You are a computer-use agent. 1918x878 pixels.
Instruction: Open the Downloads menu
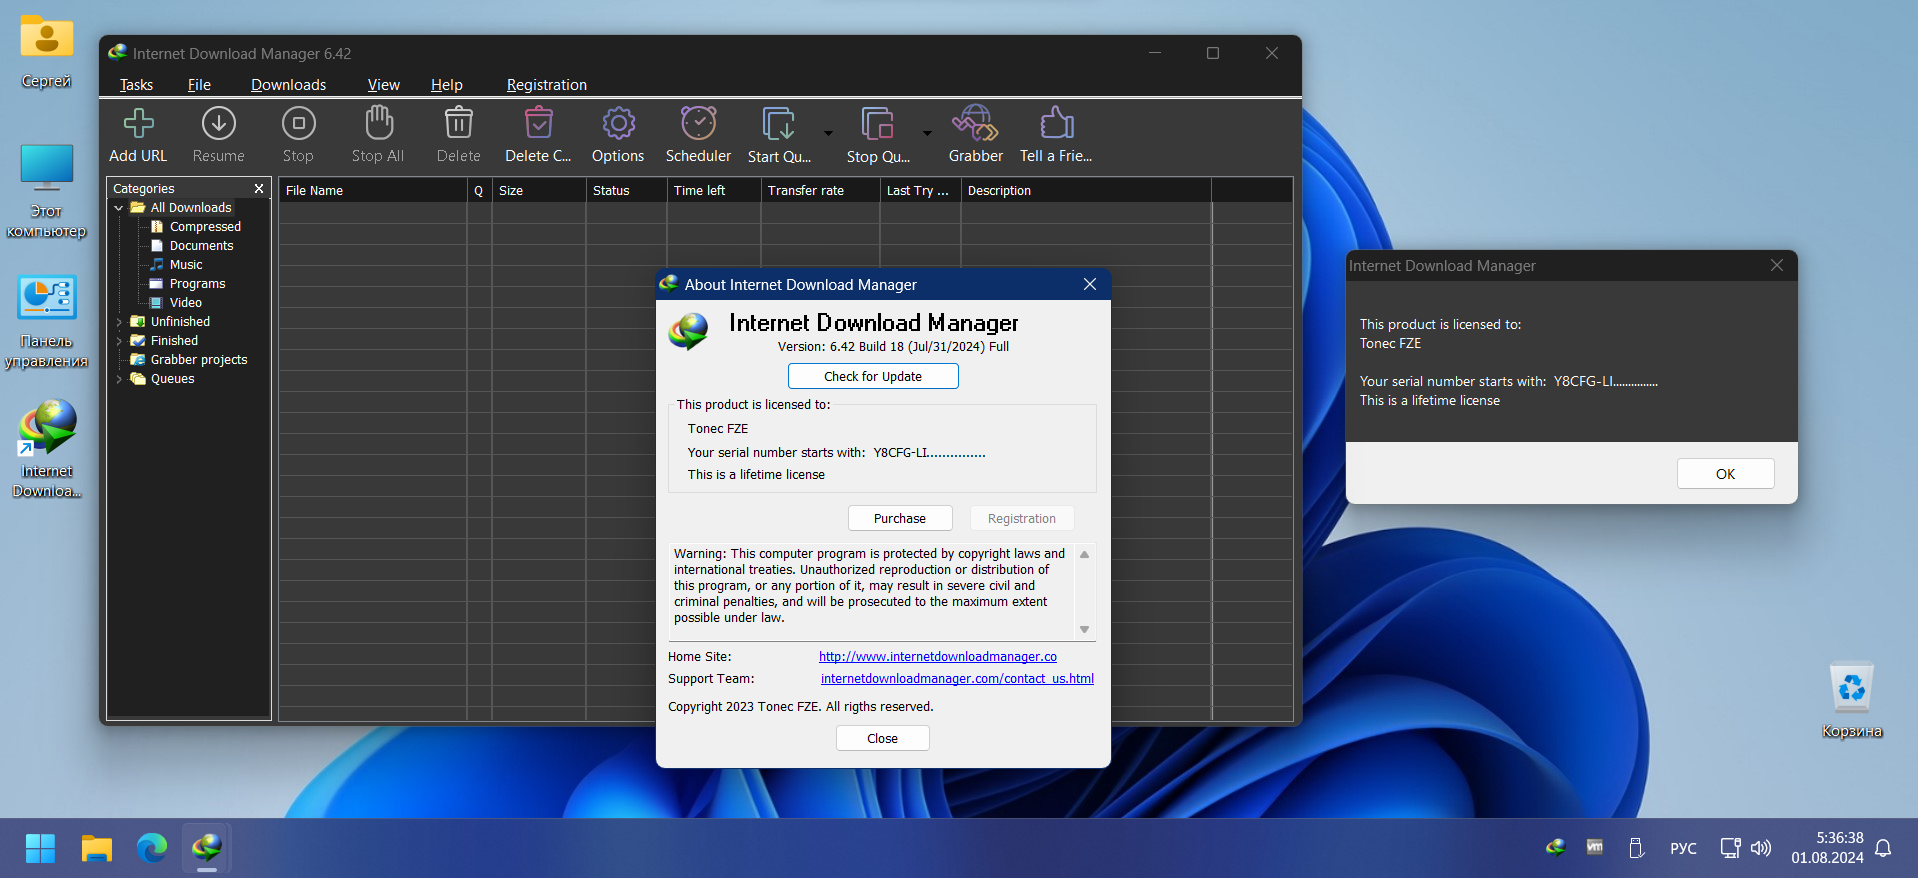288,85
